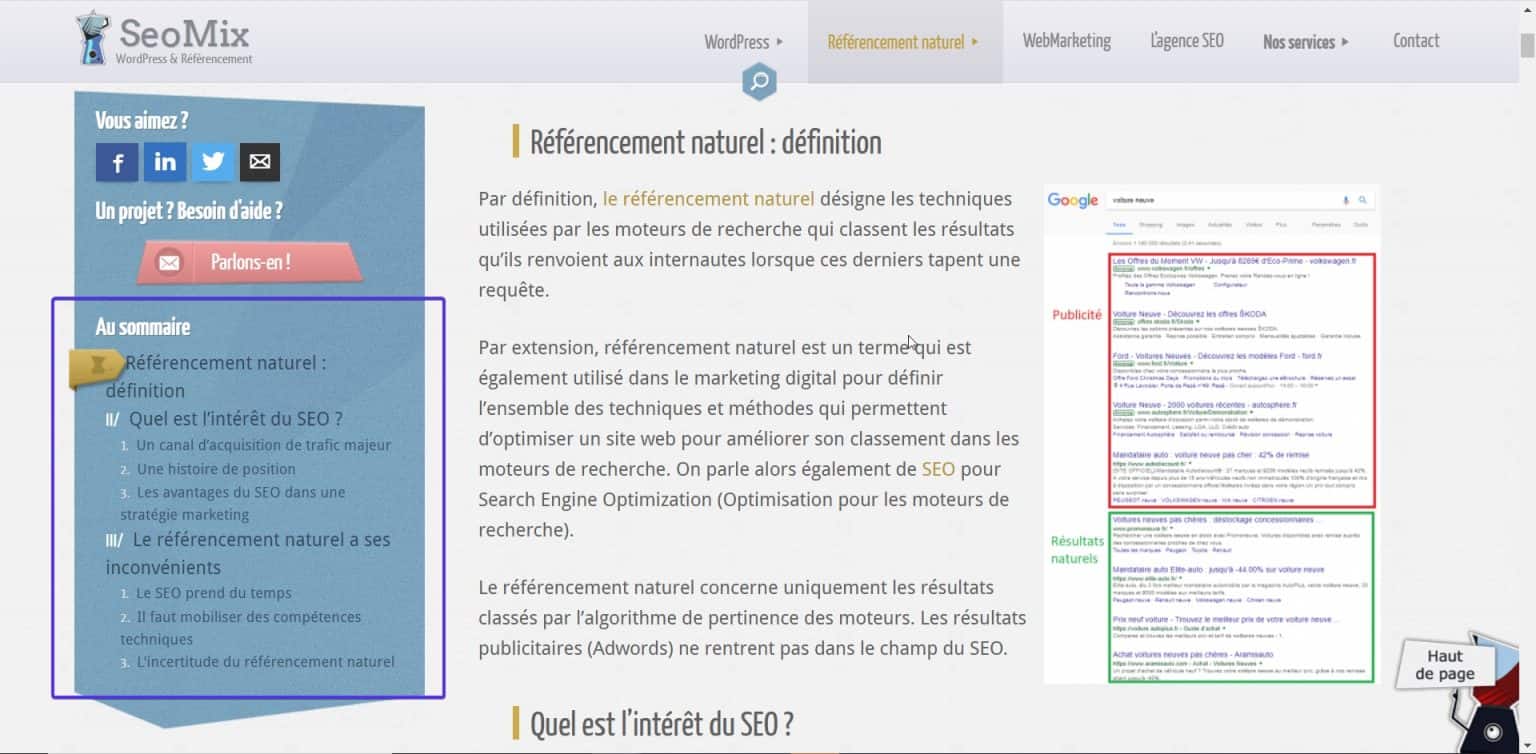Open the Référencement naturel dropdown
This screenshot has width=1536, height=754.
898,41
